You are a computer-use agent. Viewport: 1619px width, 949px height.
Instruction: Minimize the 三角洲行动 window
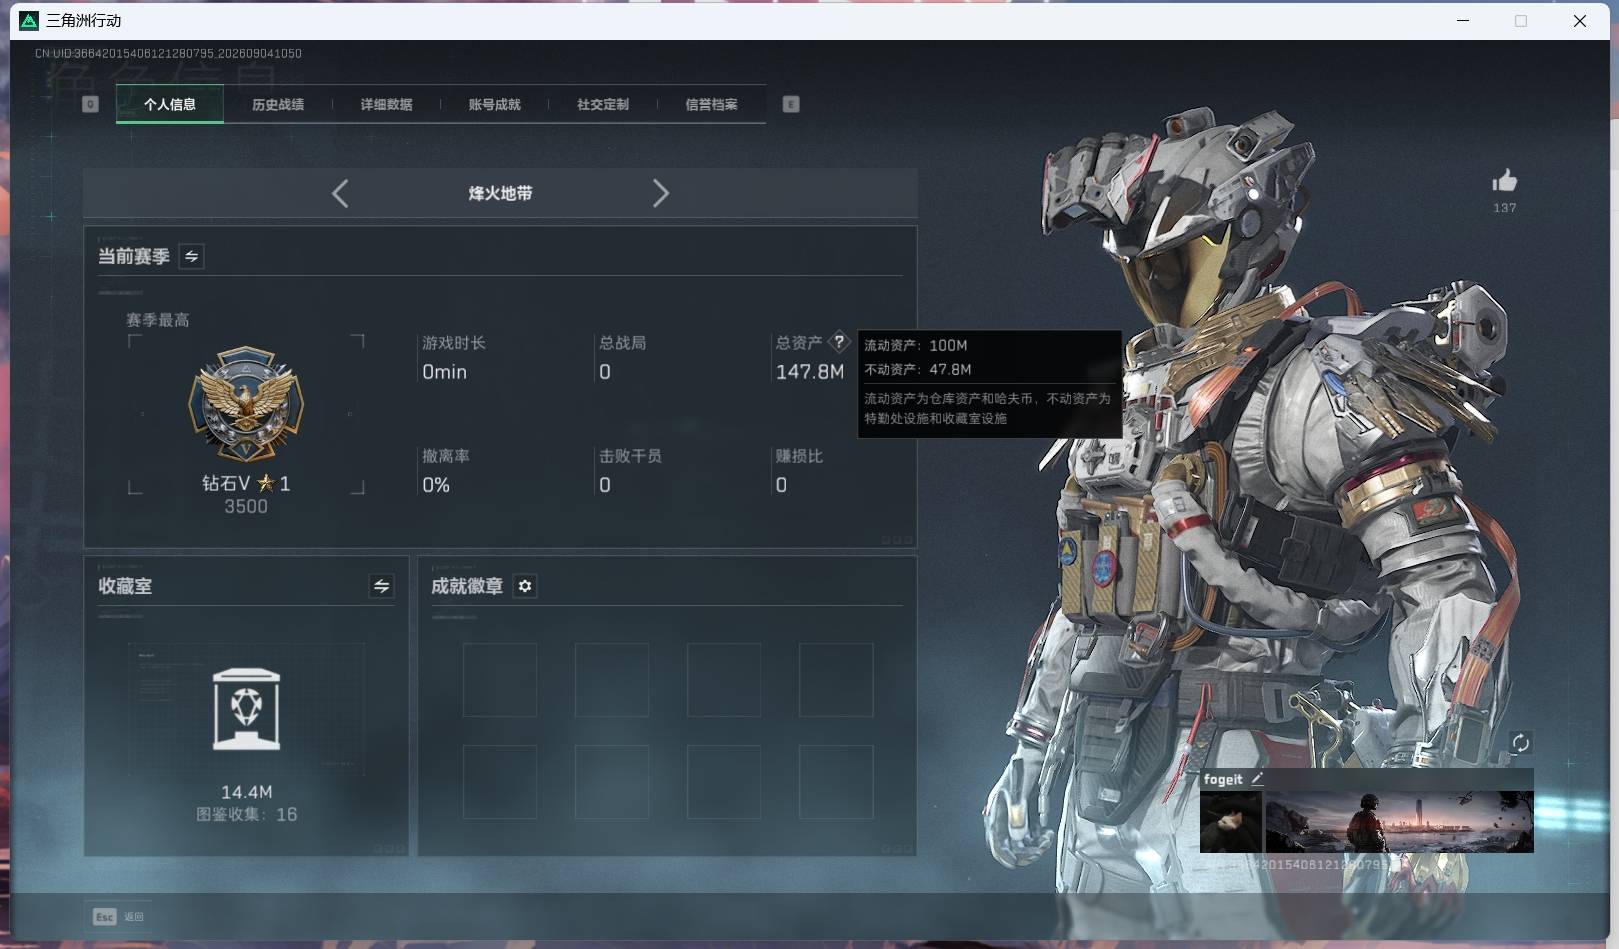click(x=1463, y=20)
